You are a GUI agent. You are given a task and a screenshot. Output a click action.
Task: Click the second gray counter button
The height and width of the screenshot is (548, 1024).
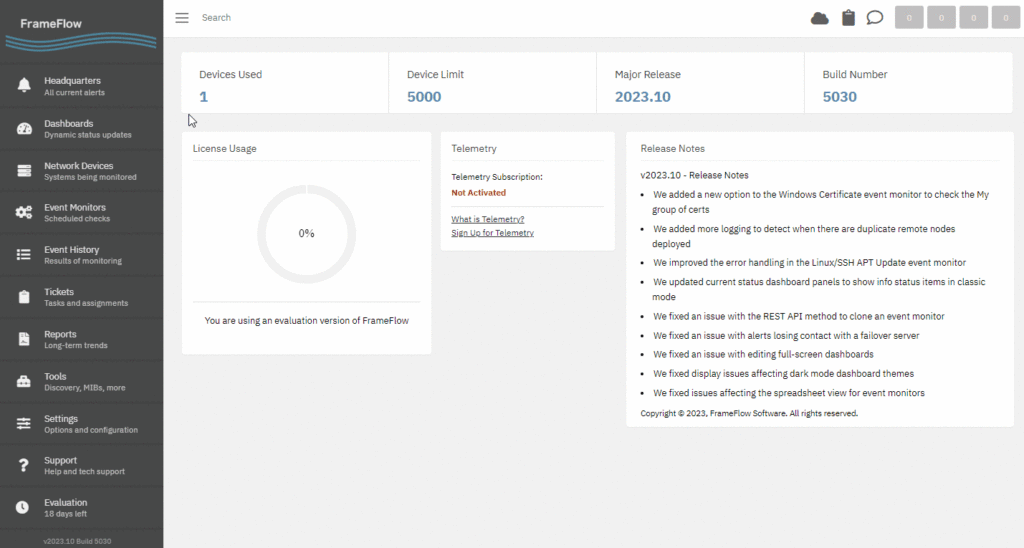point(941,18)
